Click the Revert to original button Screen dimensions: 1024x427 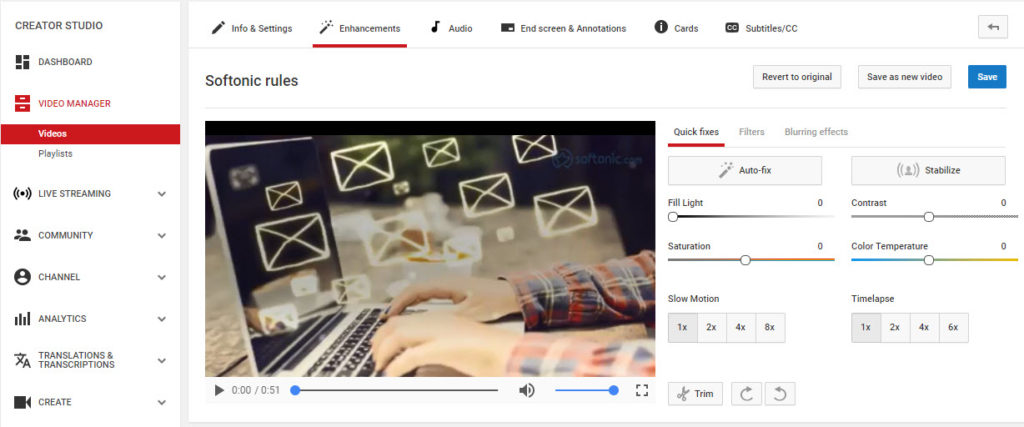click(x=796, y=77)
